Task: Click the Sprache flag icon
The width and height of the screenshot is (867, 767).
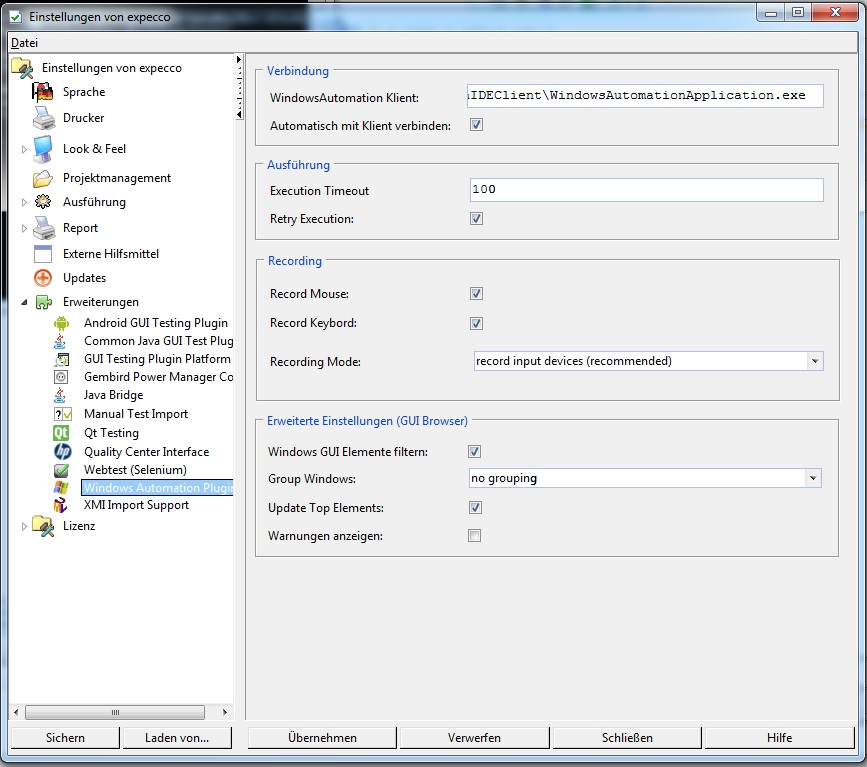Action: (43, 92)
